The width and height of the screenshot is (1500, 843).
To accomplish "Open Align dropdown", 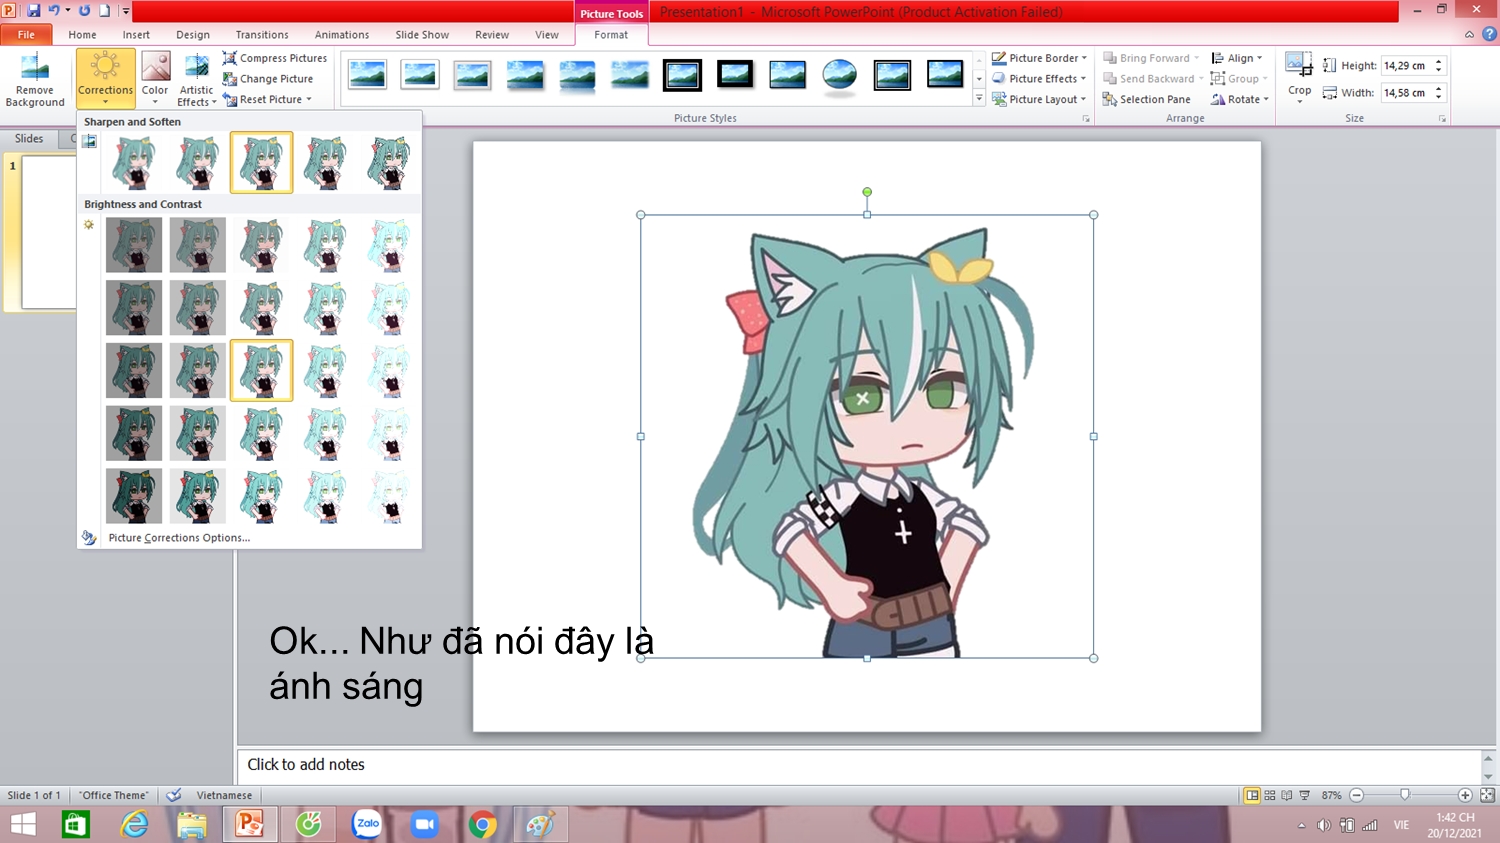I will click(x=1236, y=58).
